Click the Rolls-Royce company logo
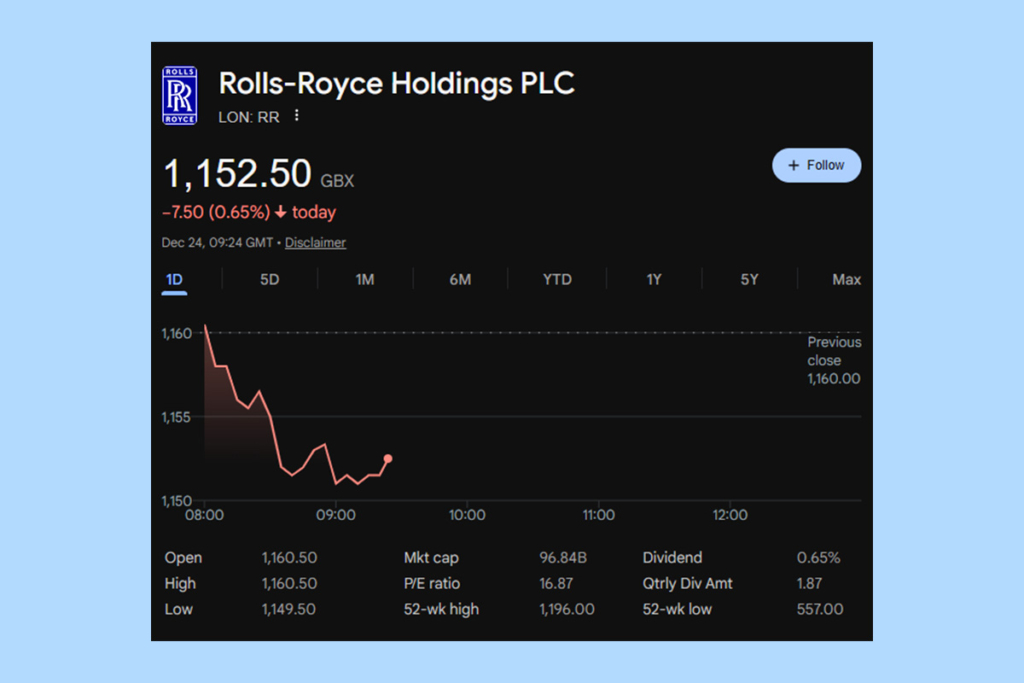Screen dimensions: 1024x683 178,94
